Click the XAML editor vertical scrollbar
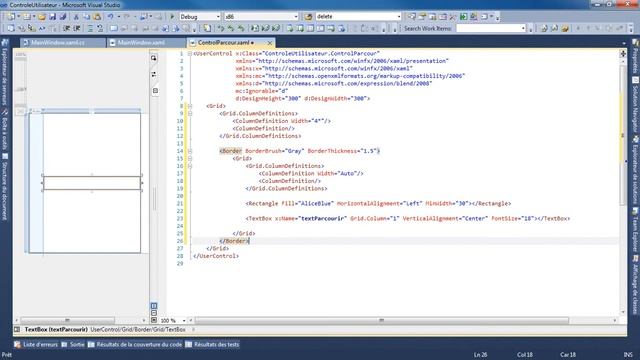The image size is (640, 360). [623, 136]
